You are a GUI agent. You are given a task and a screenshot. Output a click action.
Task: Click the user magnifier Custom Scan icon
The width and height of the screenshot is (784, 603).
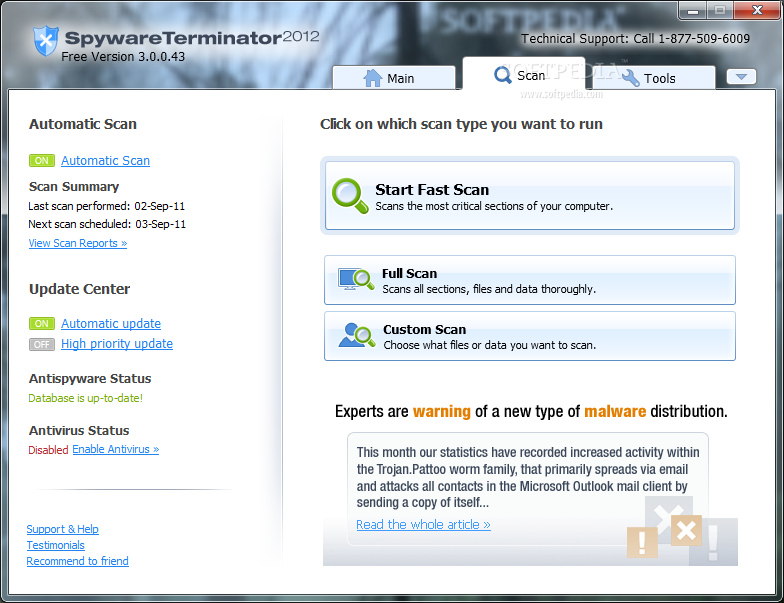(x=356, y=335)
